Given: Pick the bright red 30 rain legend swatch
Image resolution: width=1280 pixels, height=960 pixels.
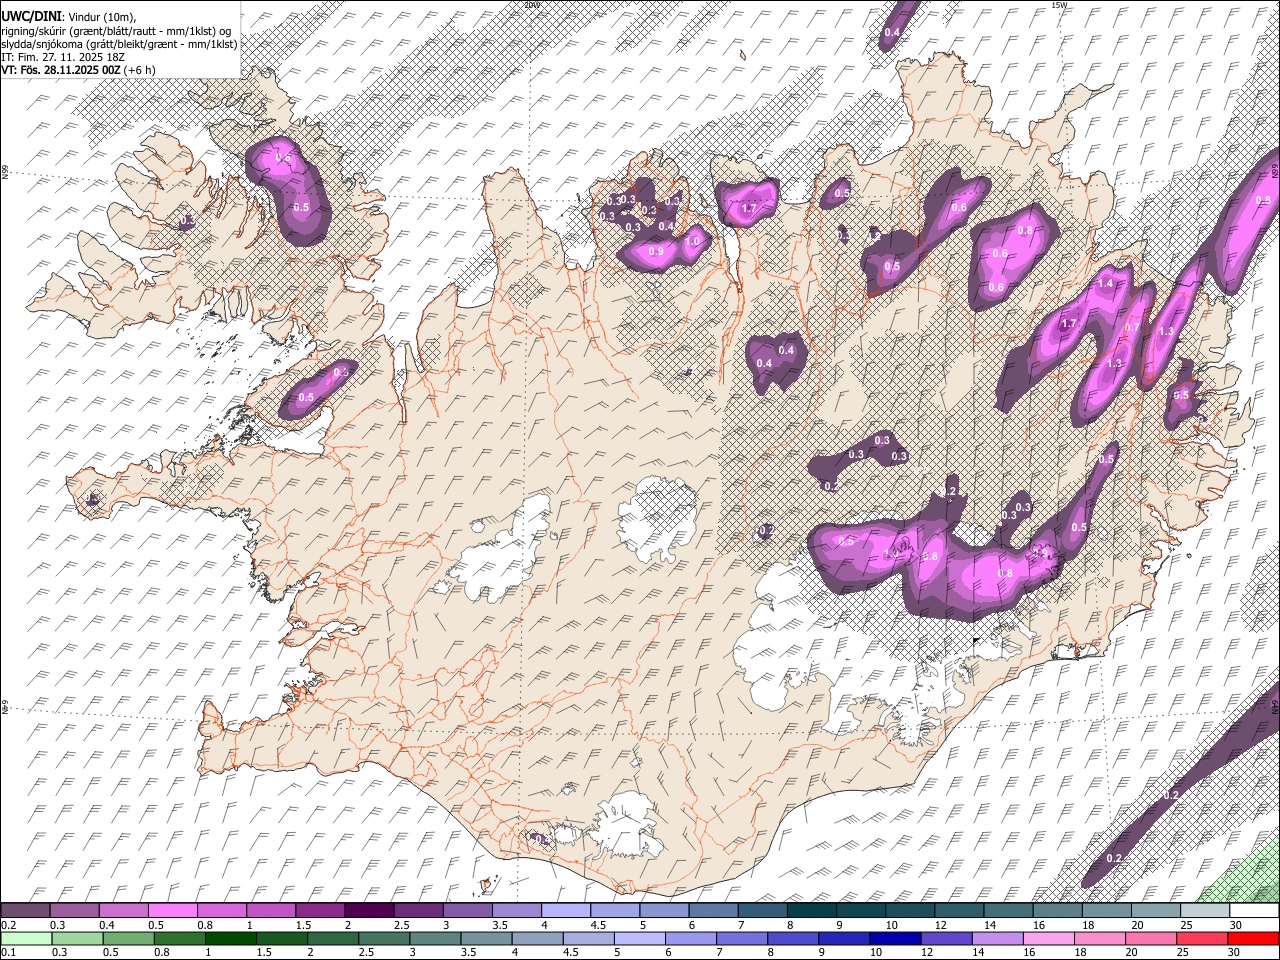Looking at the screenshot, I should tap(1254, 938).
